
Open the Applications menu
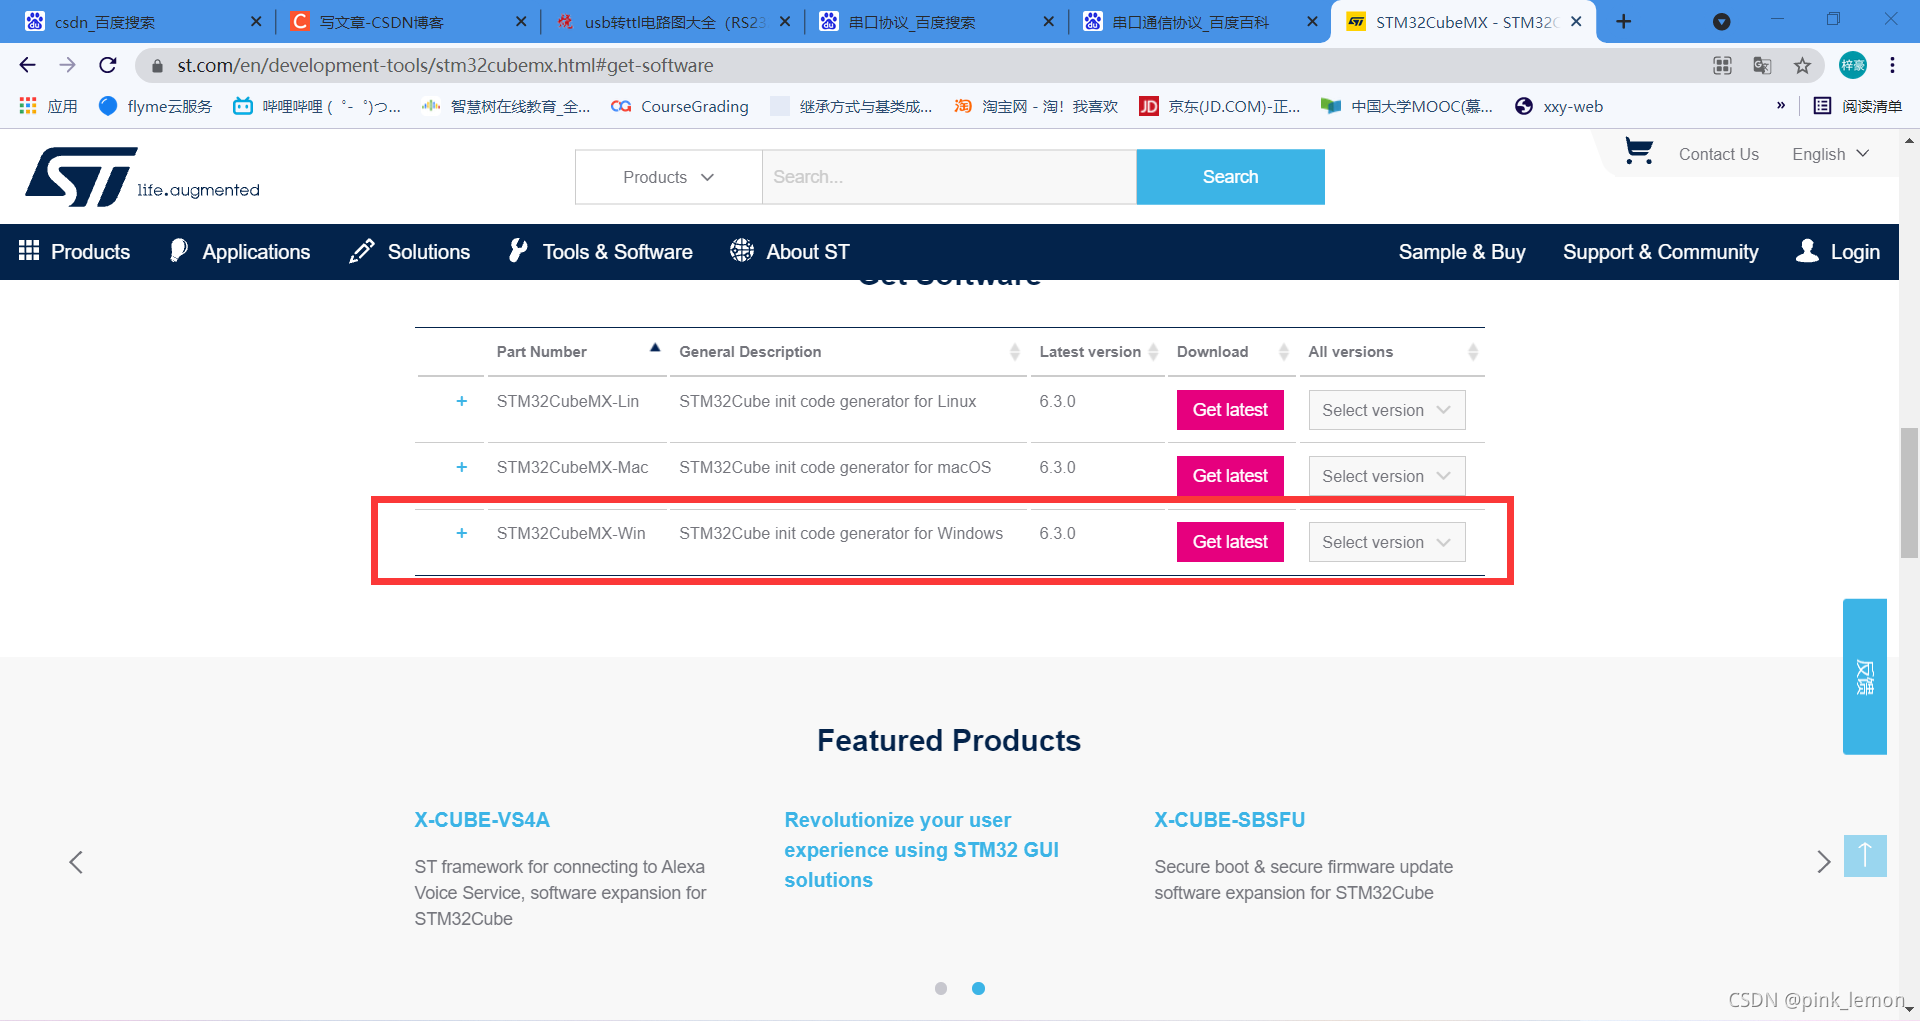(x=240, y=252)
